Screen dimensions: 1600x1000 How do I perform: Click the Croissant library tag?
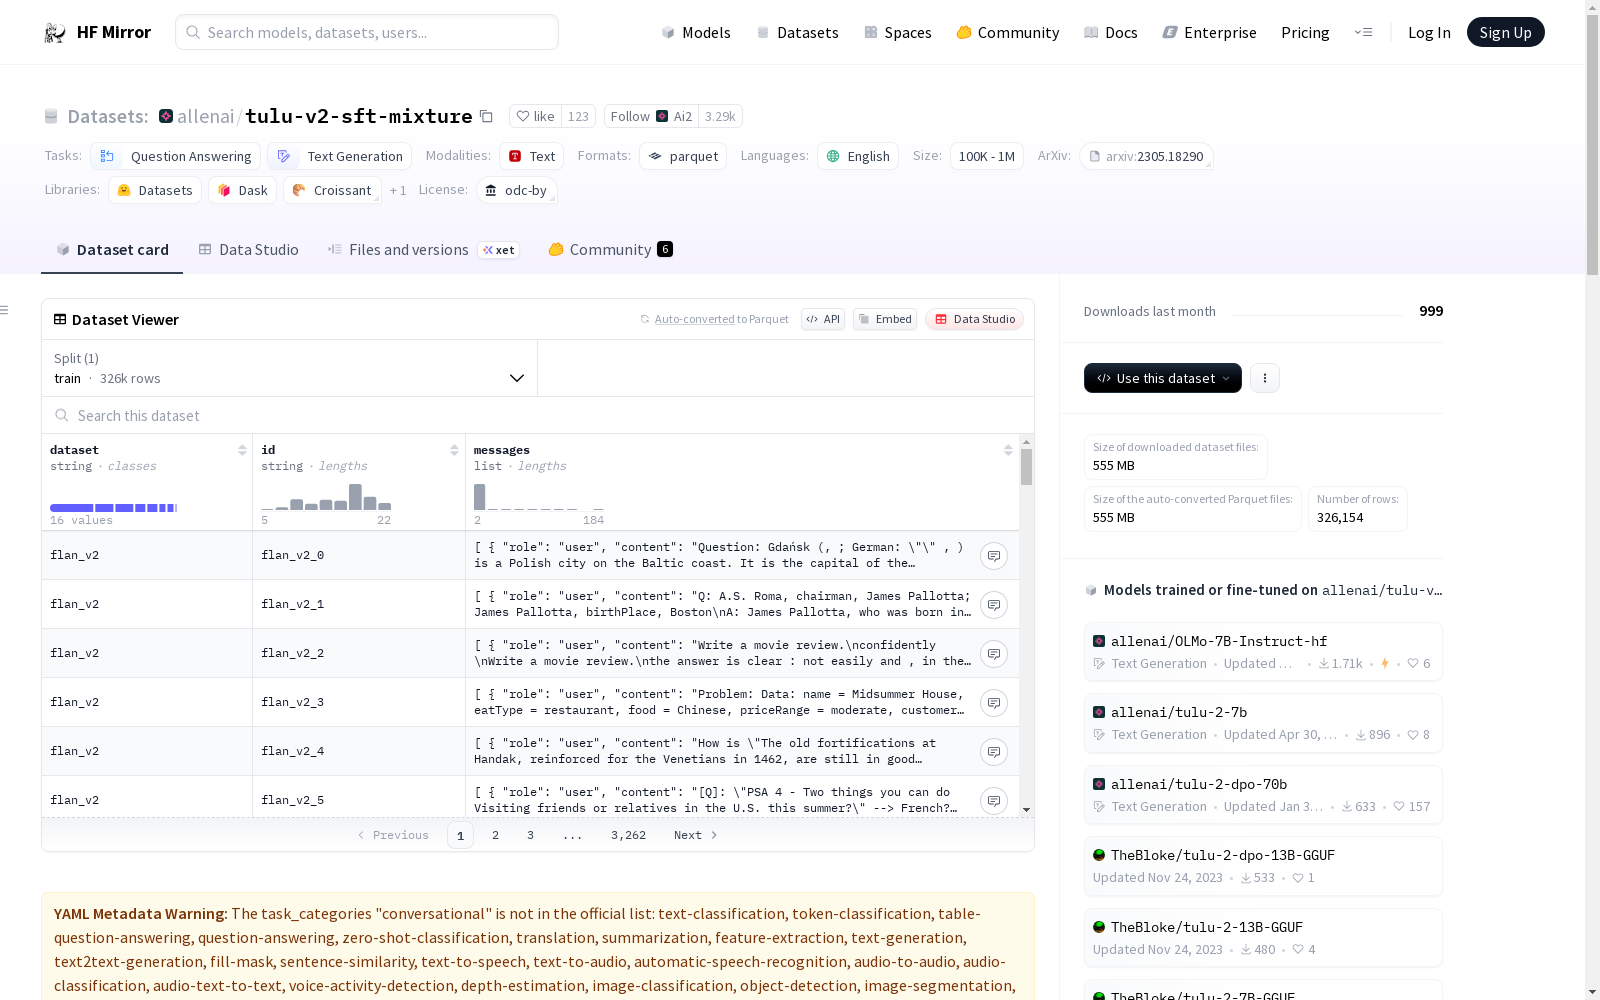tap(332, 190)
